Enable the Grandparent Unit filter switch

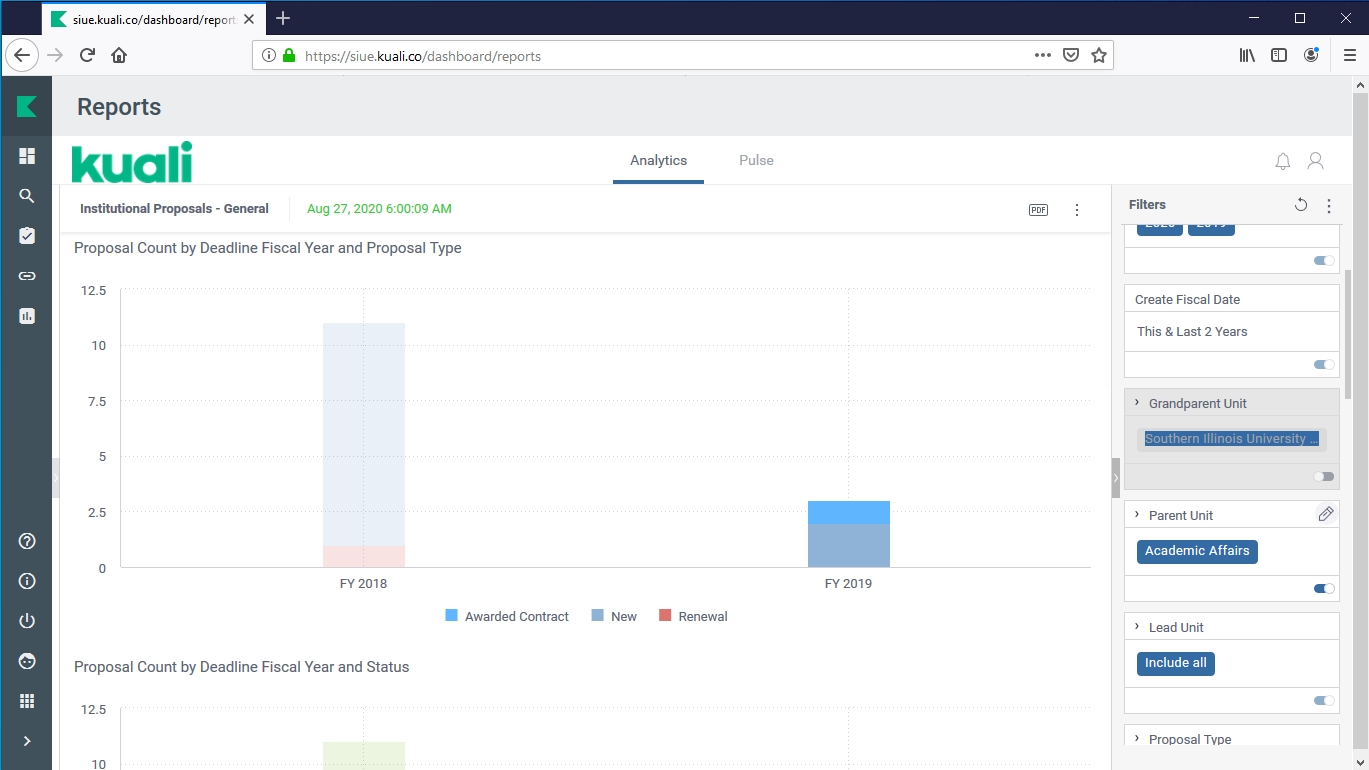tap(1324, 477)
